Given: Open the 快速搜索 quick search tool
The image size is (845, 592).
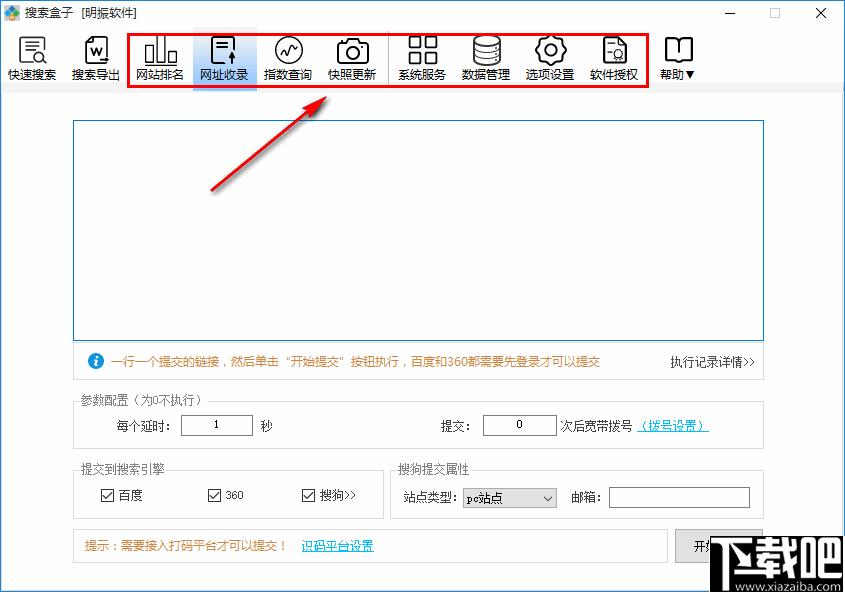Looking at the screenshot, I should 32,59.
